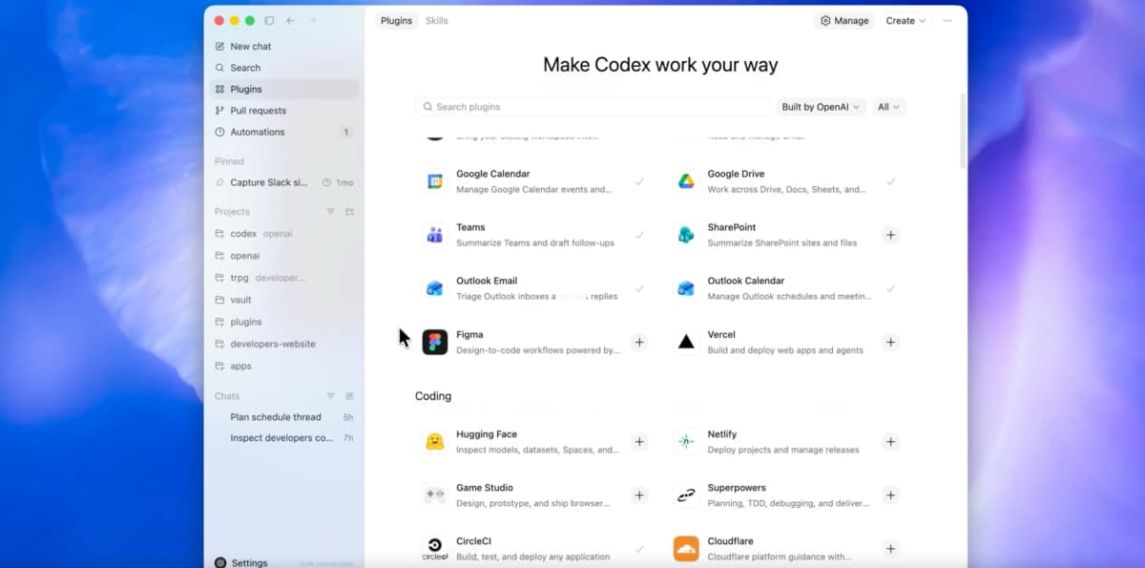
Task: Start a New chat
Action: pos(250,47)
